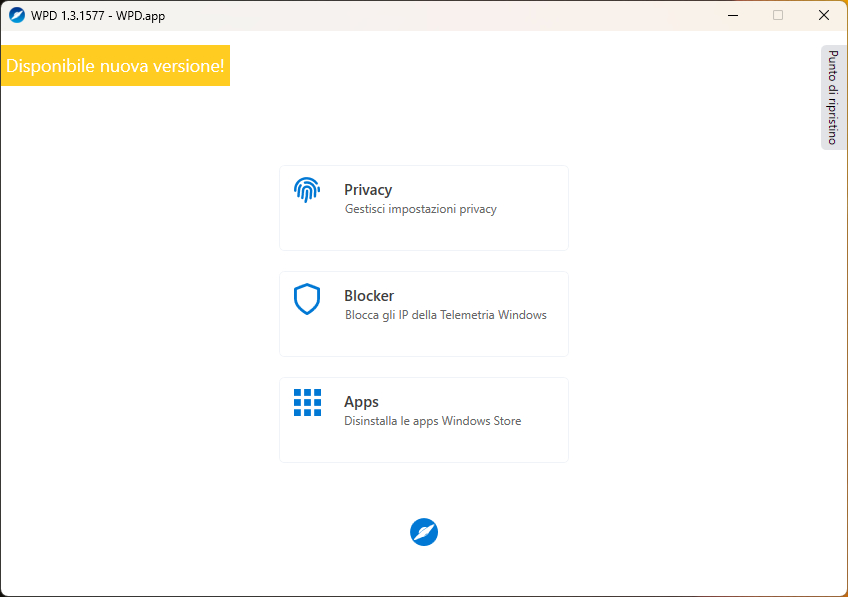Click the fingerprint Privacy icon

click(x=307, y=190)
